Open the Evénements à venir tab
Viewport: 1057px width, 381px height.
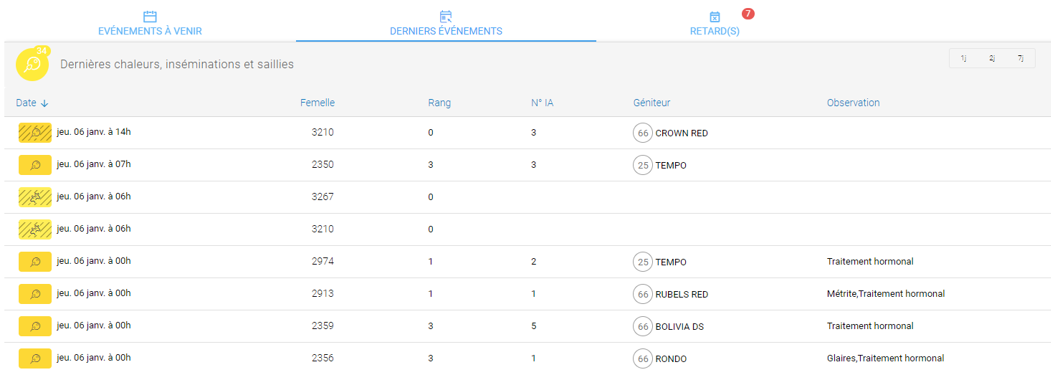pos(150,31)
